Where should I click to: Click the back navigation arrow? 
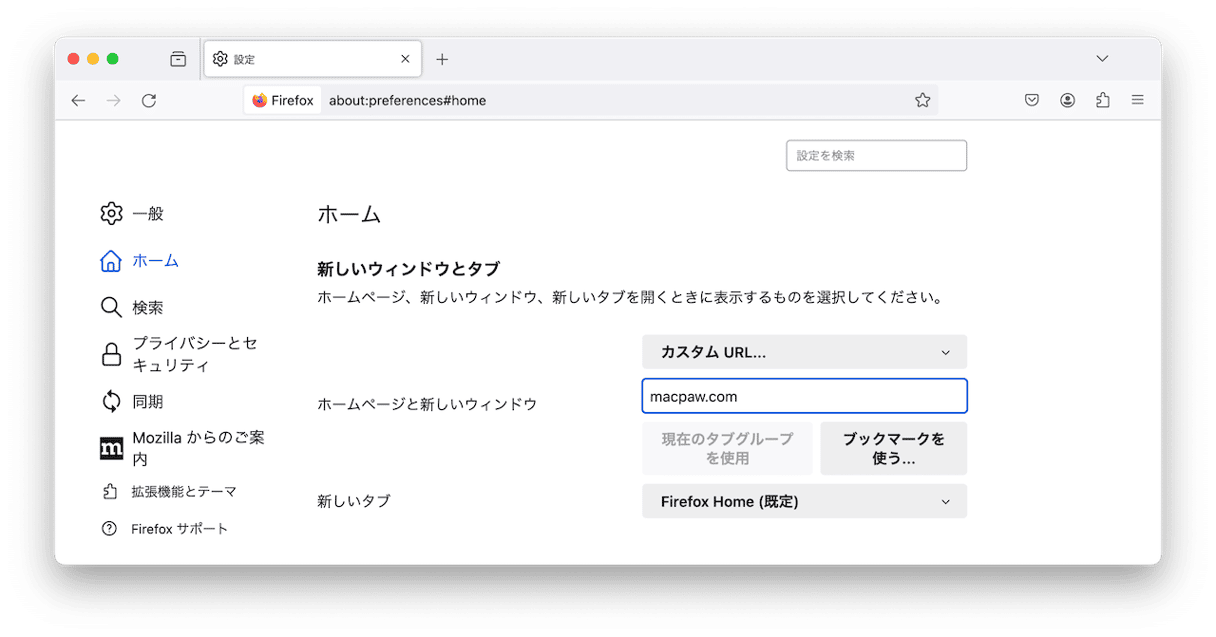[x=79, y=100]
